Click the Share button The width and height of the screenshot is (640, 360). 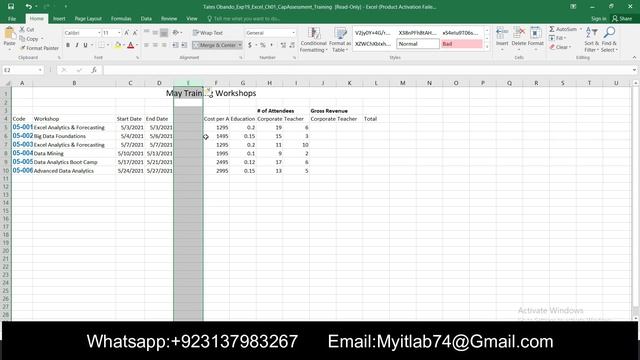click(x=622, y=19)
